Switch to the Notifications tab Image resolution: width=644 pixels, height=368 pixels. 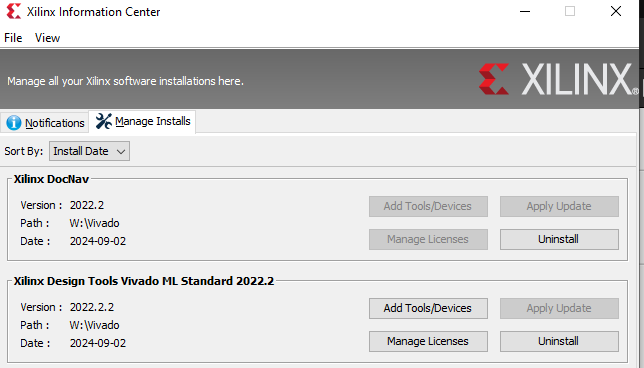pos(45,123)
